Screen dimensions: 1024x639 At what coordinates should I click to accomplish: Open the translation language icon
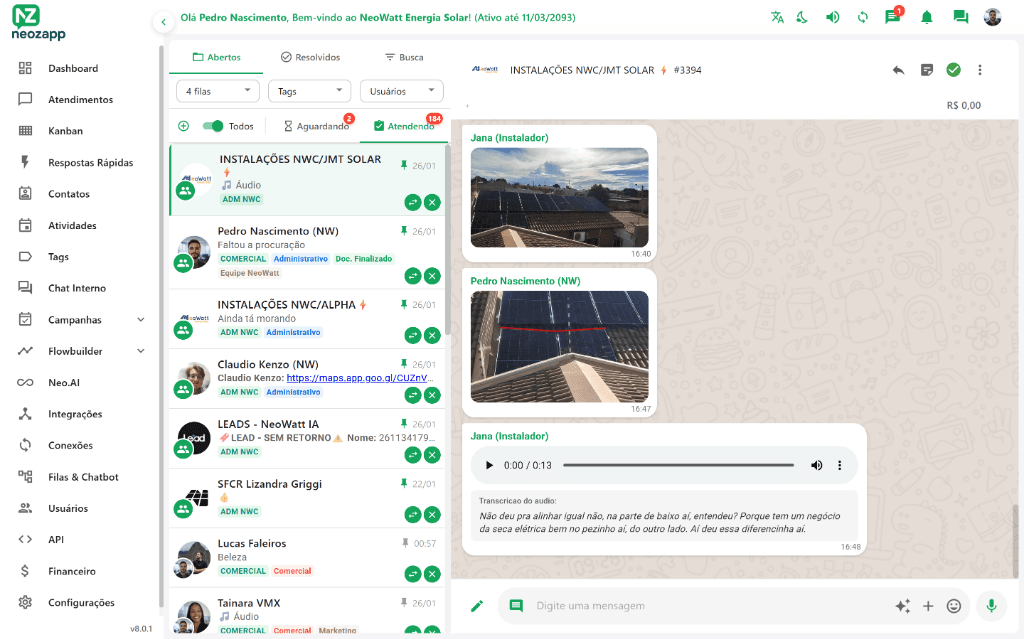(777, 17)
